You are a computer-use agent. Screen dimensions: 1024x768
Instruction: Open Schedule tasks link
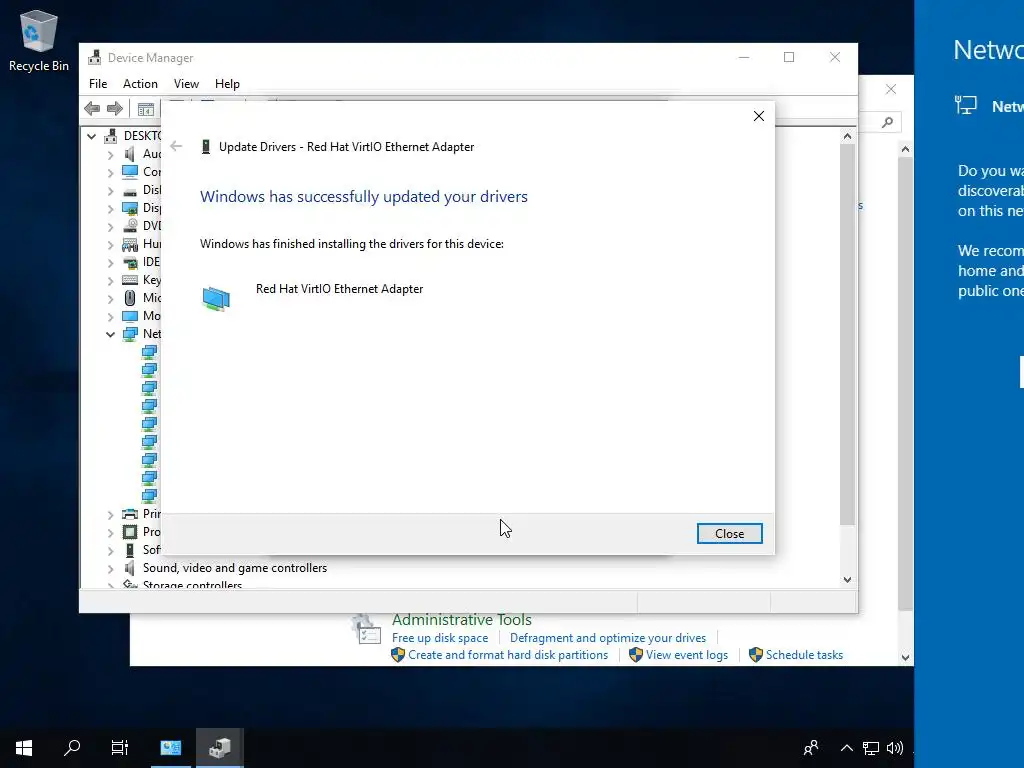(x=804, y=655)
